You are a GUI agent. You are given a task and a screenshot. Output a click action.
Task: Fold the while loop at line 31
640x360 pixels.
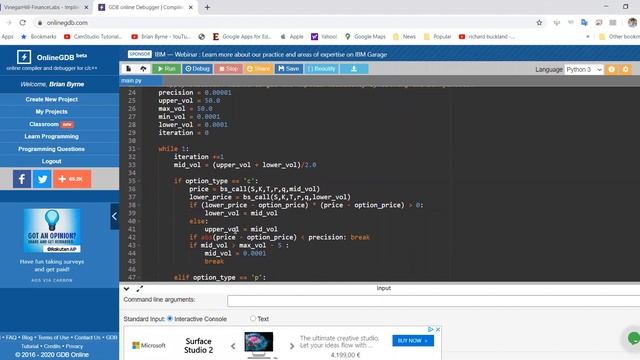(139, 149)
